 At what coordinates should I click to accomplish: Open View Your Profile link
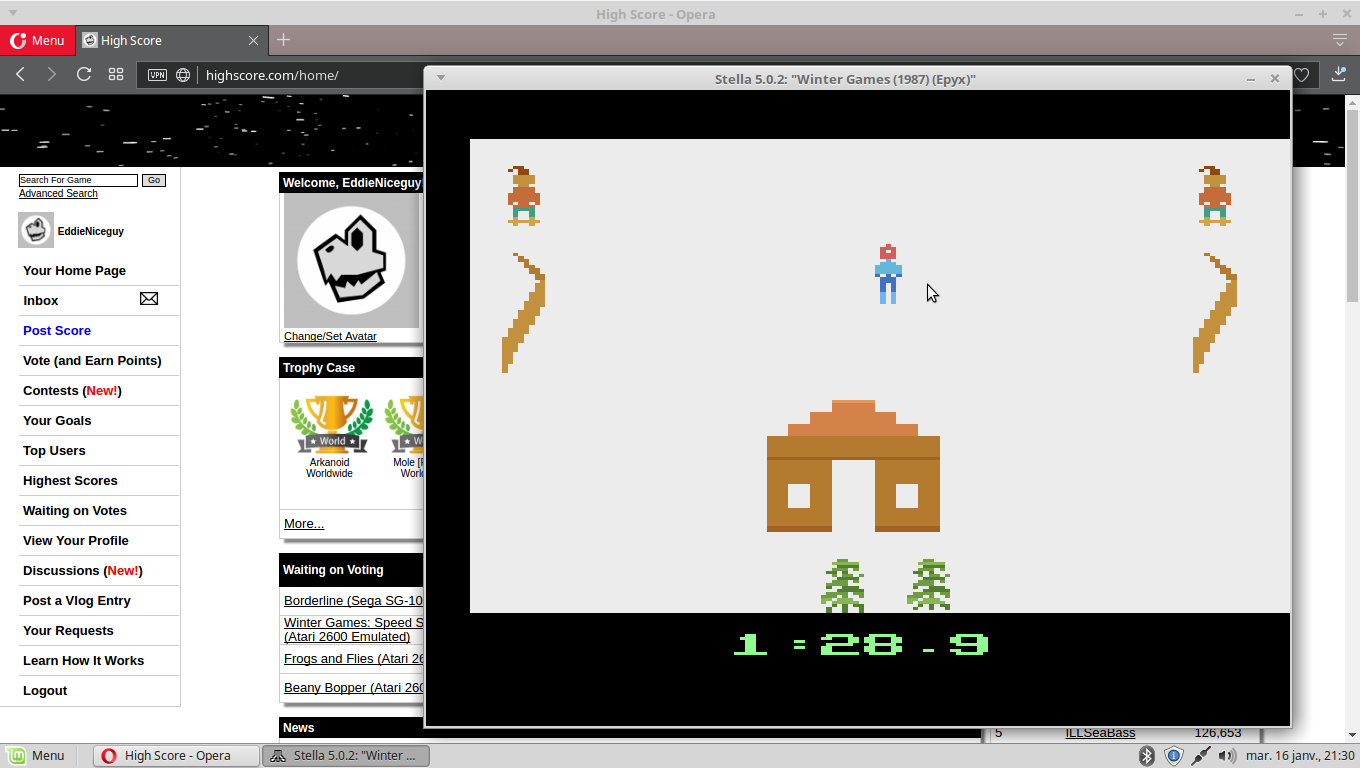(x=76, y=540)
